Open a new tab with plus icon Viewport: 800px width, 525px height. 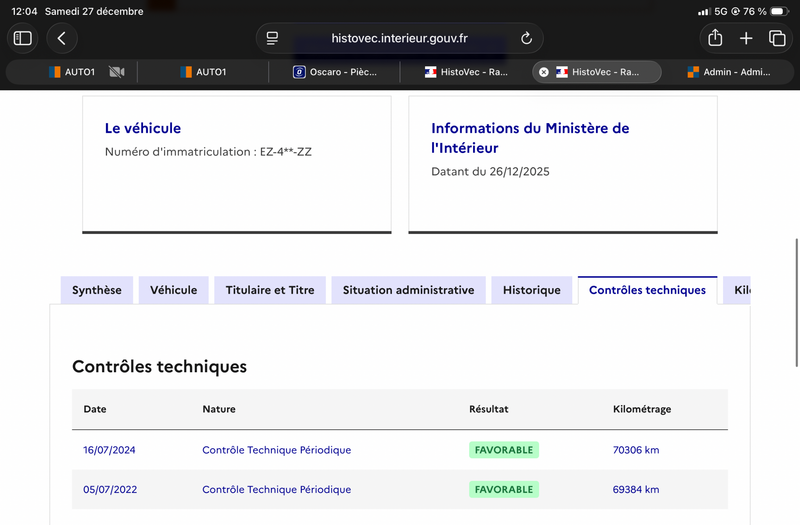tap(746, 38)
